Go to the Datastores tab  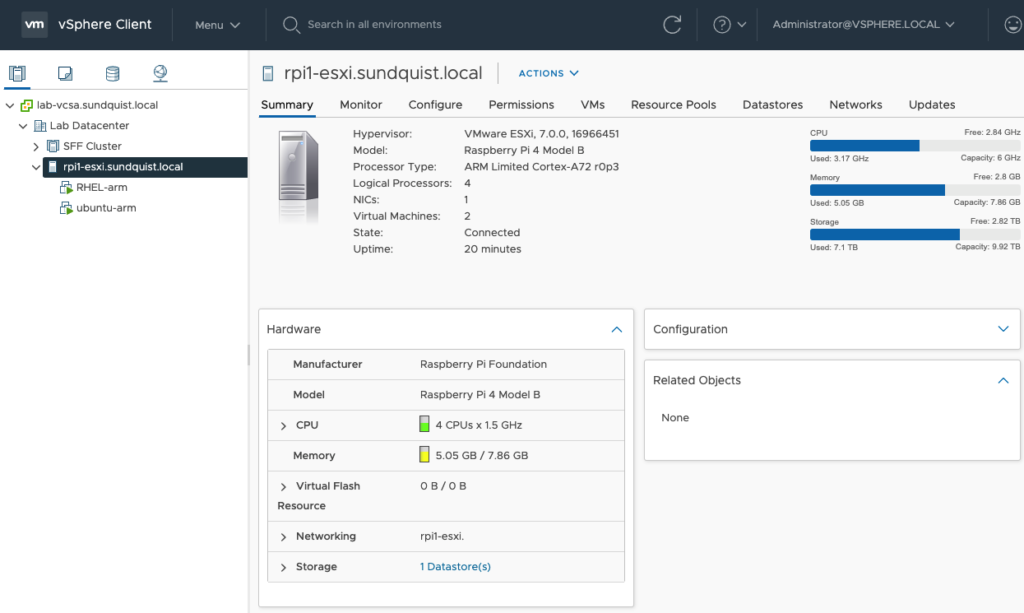[773, 104]
